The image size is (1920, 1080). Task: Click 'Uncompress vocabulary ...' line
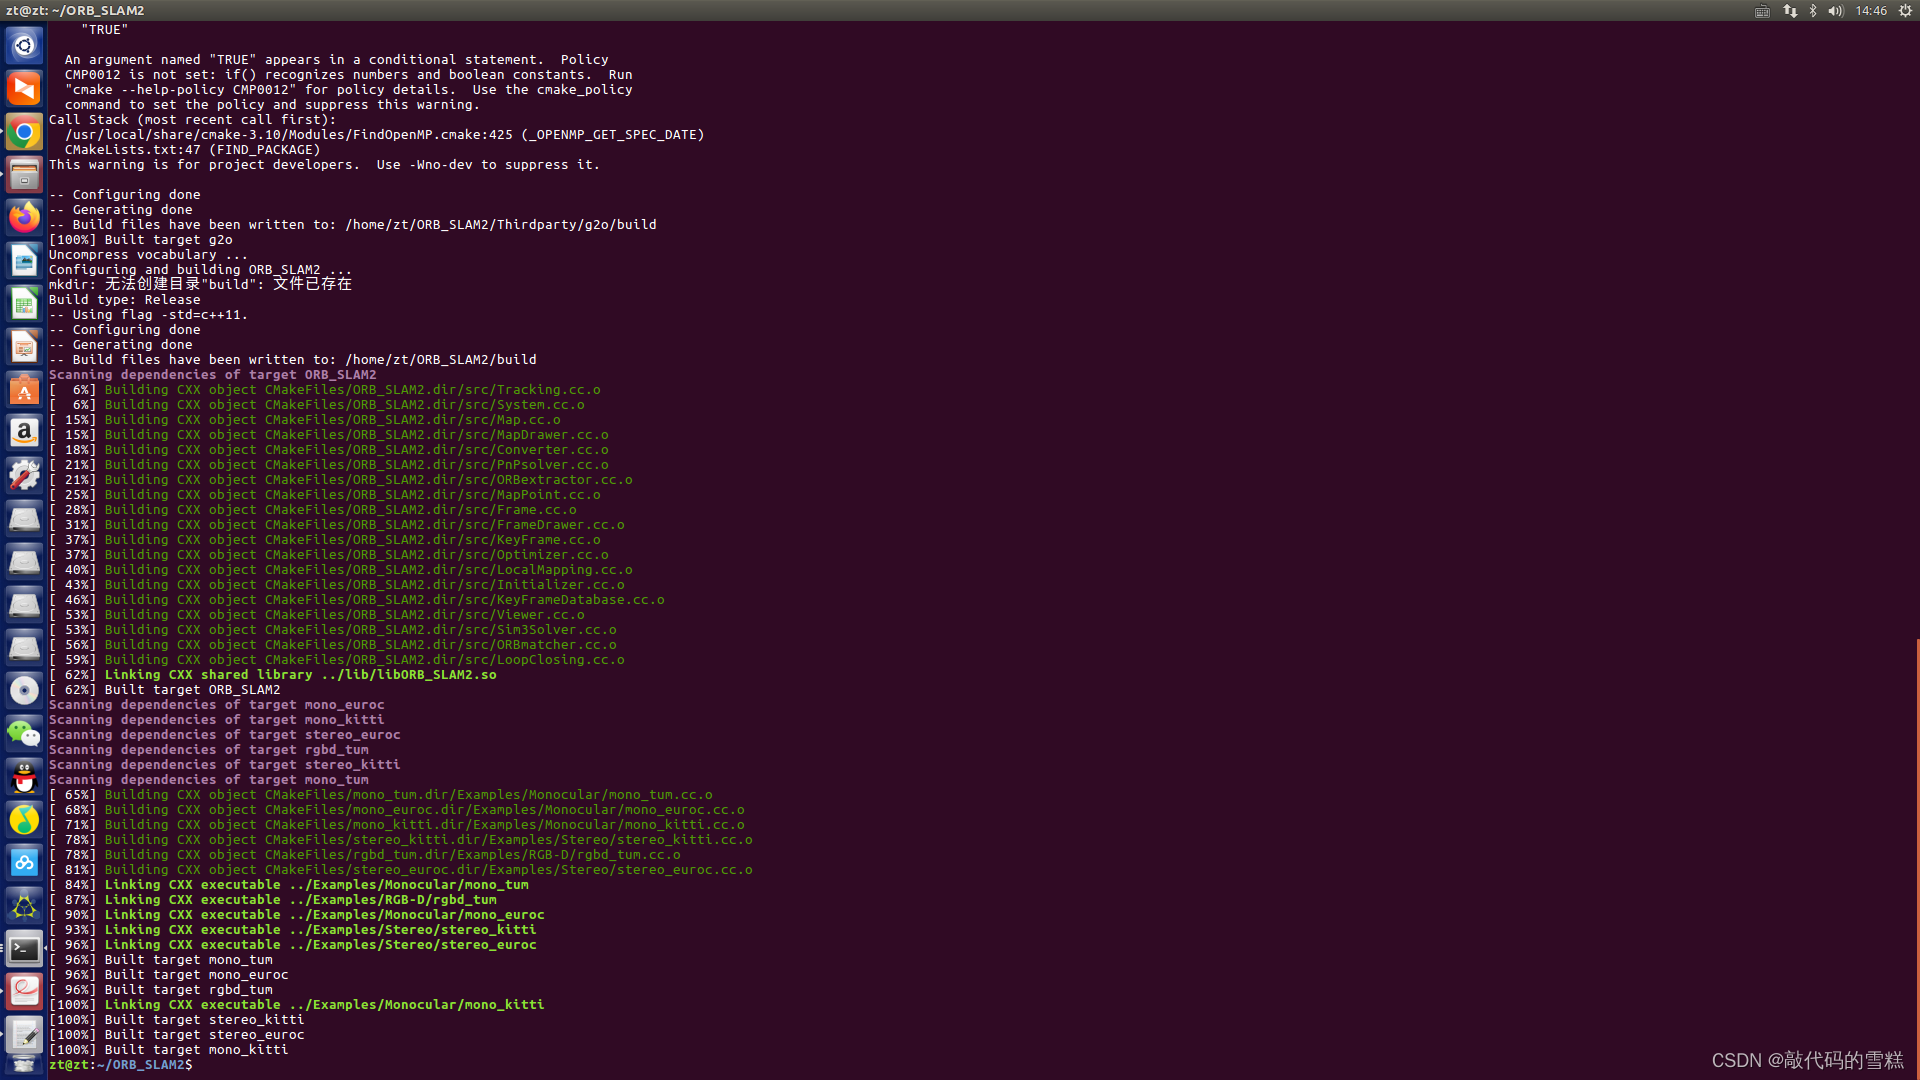[x=149, y=255]
